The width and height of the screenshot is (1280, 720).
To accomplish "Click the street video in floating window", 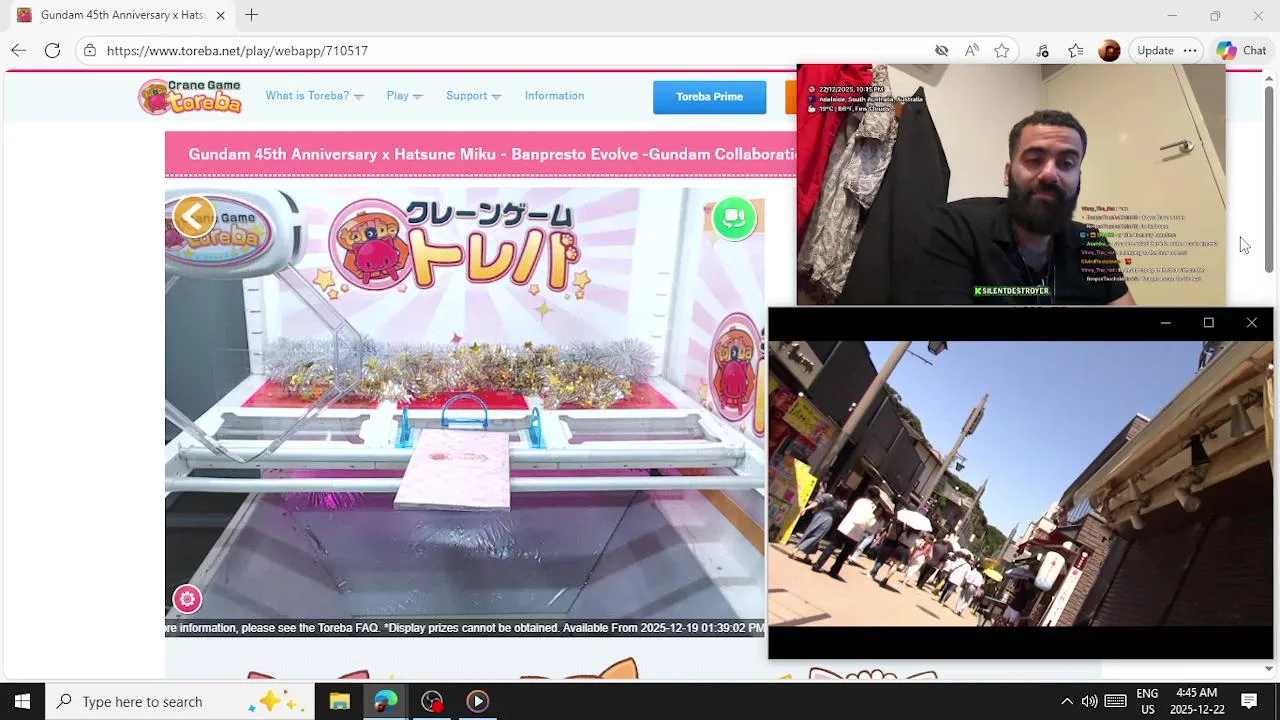I will pyautogui.click(x=1020, y=484).
